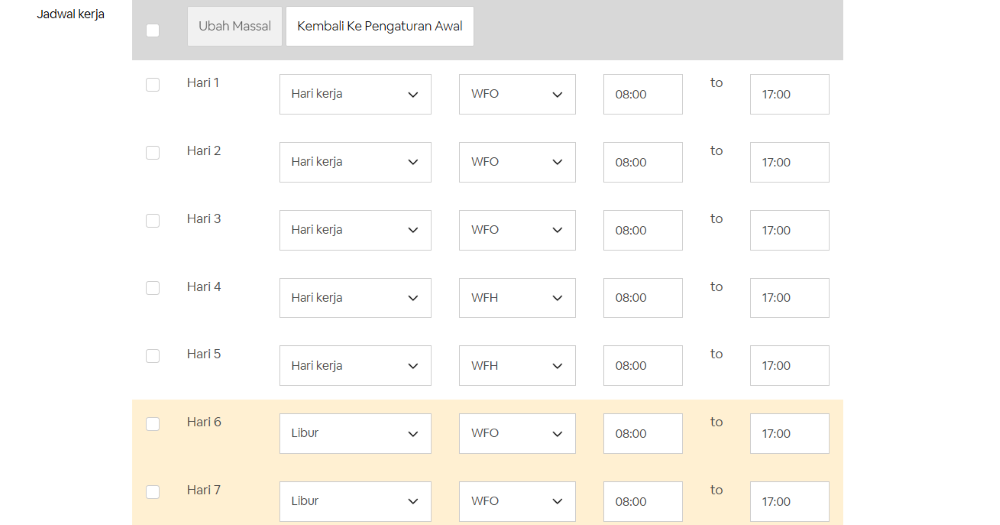Click the Hari 6 end time field
Viewport: 1000px width, 525px height.
point(790,433)
